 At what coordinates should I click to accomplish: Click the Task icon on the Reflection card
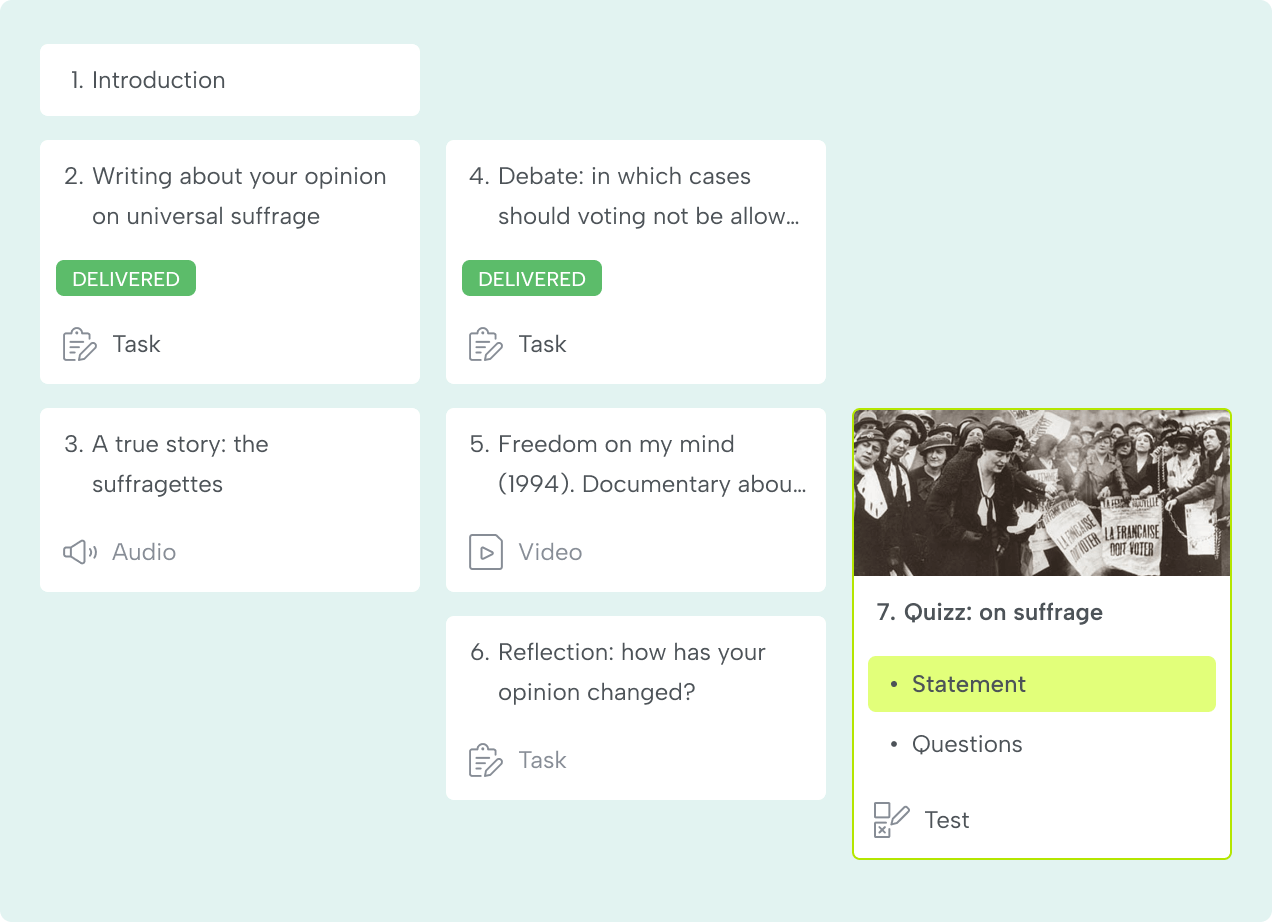(x=486, y=759)
